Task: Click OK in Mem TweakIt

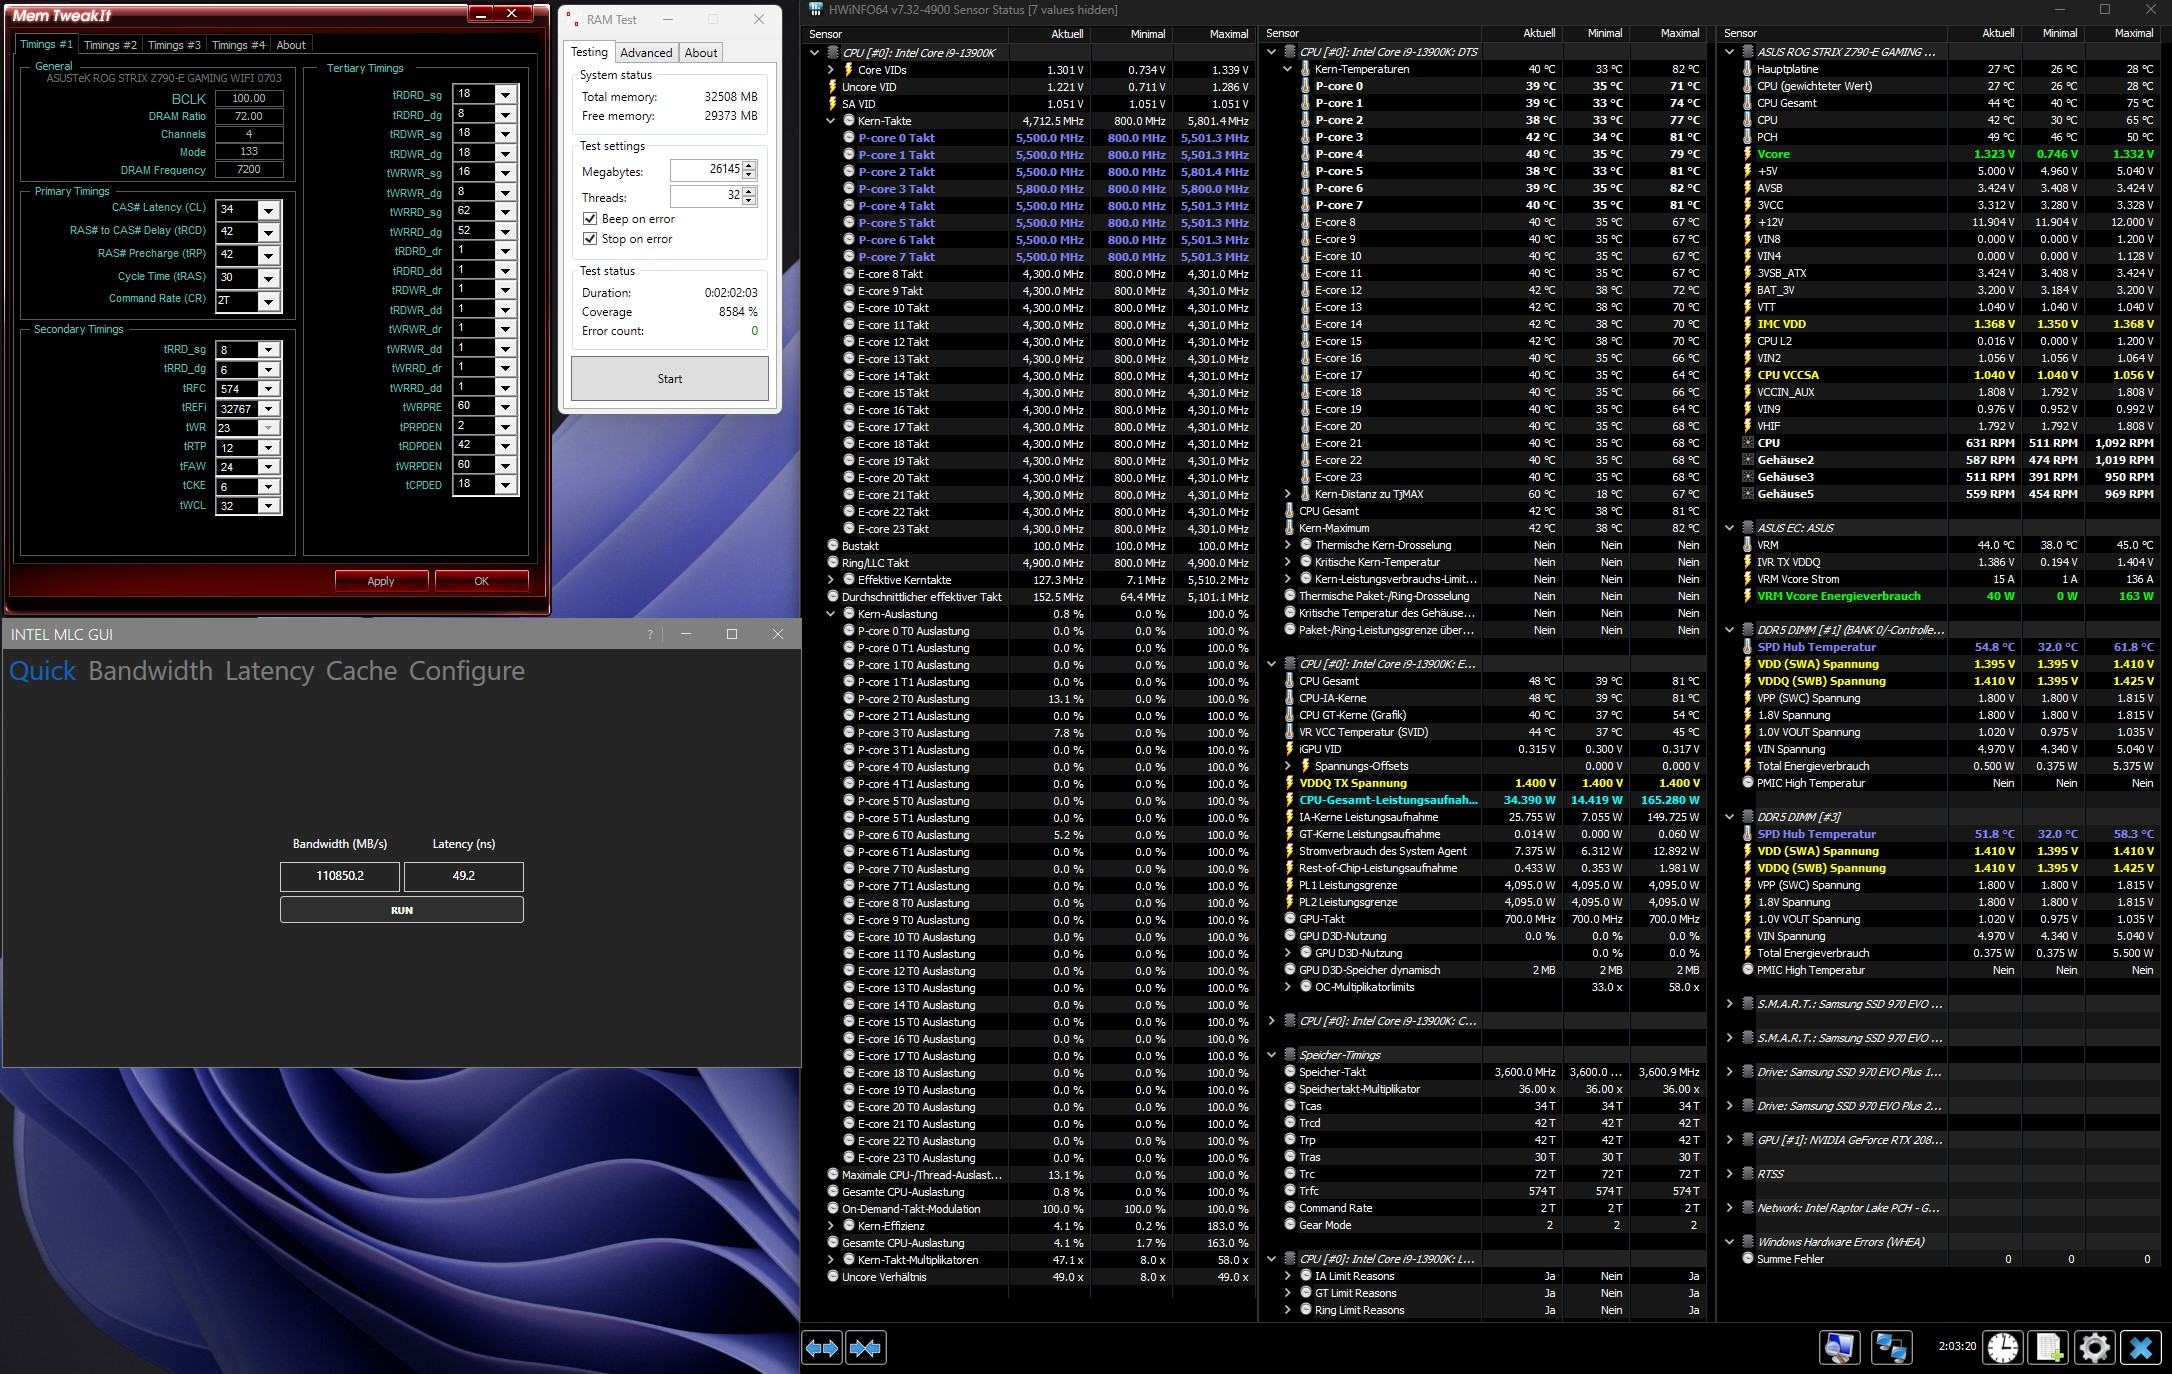Action: 481,581
